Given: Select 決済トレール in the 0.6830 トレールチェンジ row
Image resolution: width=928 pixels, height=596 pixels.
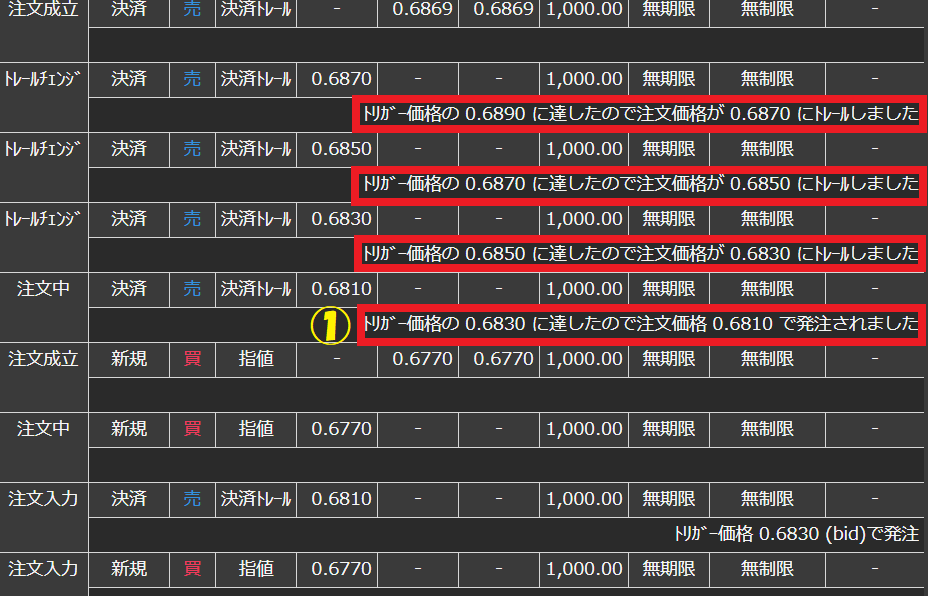Looking at the screenshot, I should pos(256,219).
